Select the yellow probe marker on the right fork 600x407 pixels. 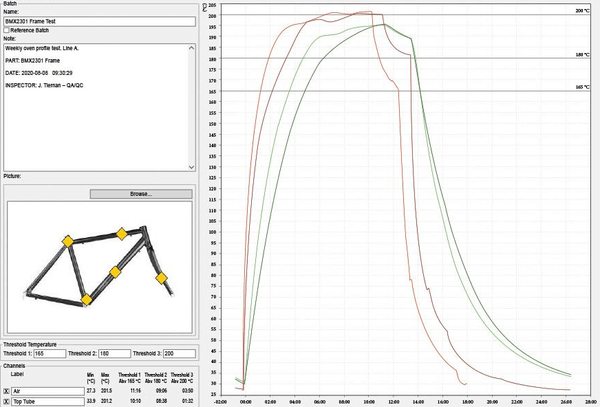pyautogui.click(x=162, y=276)
